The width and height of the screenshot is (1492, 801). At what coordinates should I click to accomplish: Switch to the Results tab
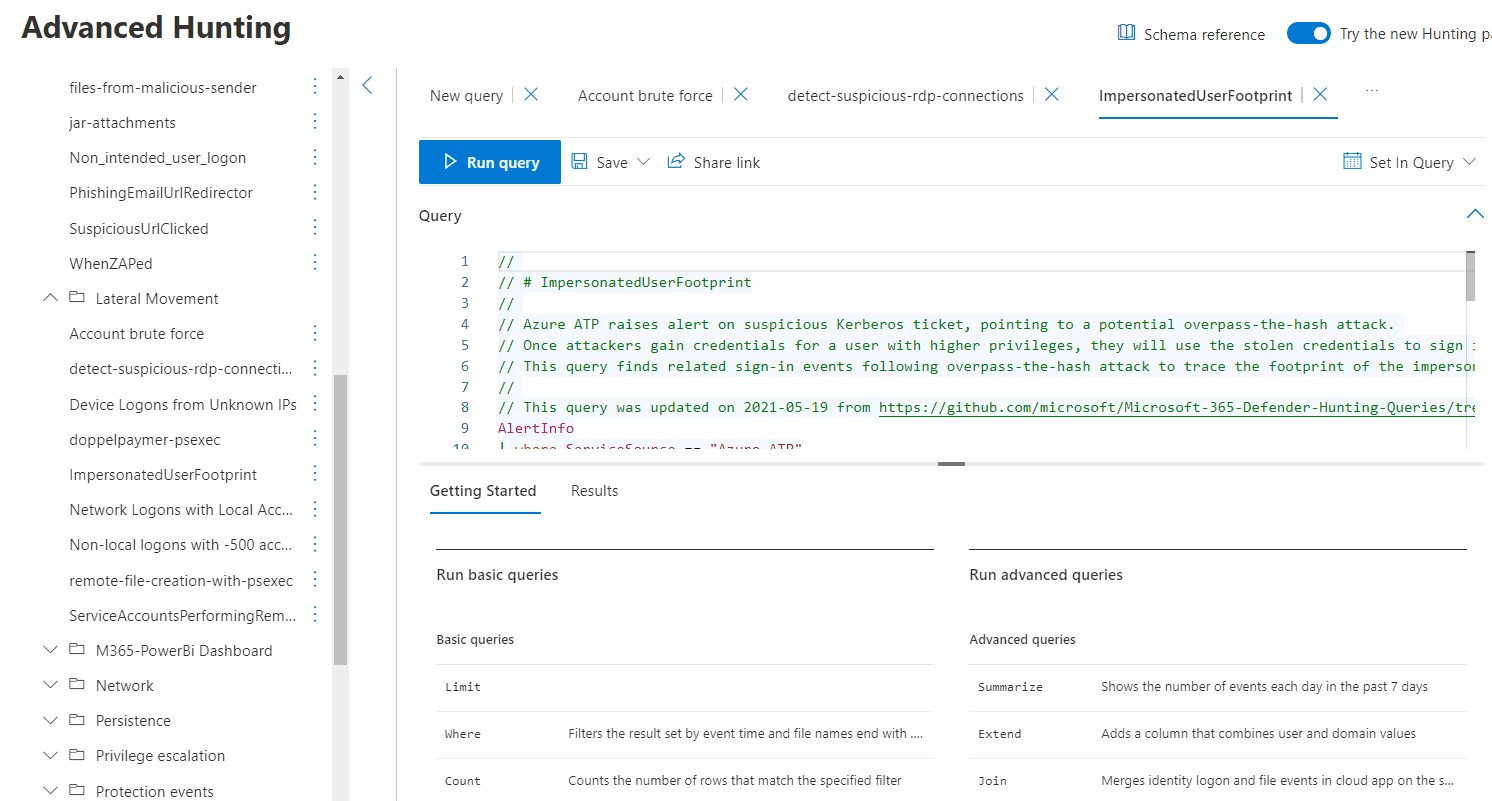594,491
